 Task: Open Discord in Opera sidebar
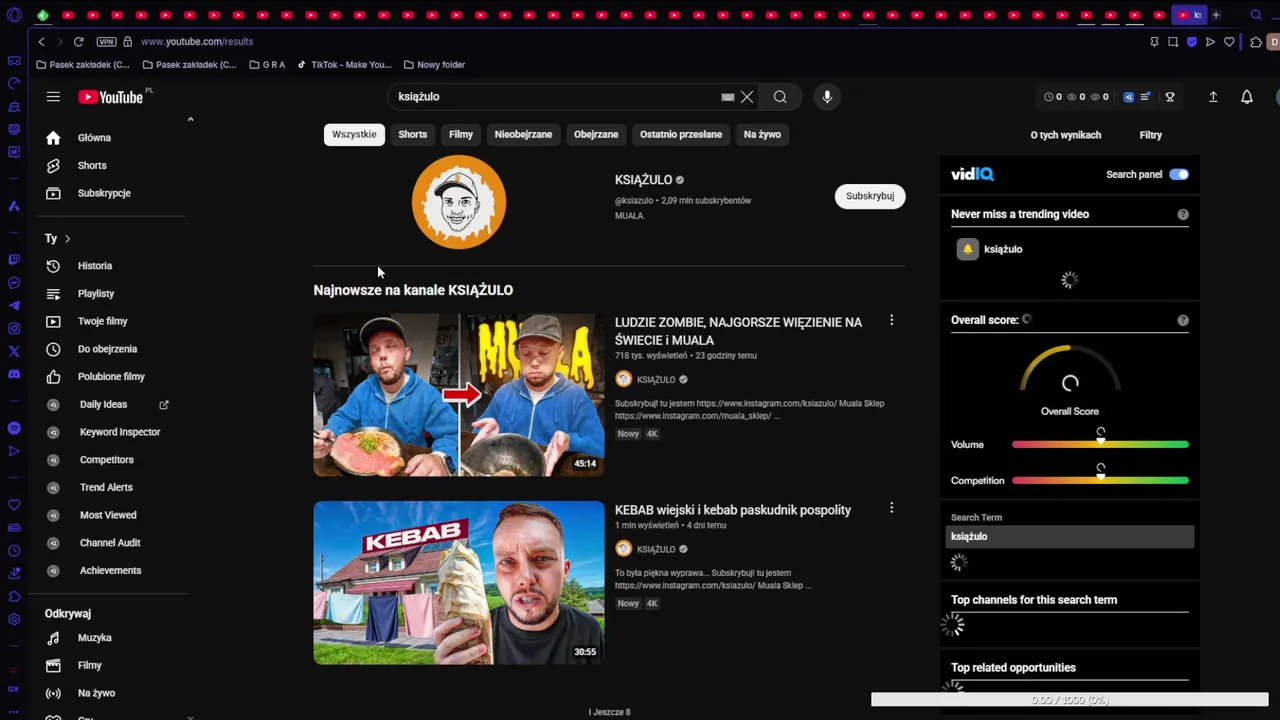[14, 375]
